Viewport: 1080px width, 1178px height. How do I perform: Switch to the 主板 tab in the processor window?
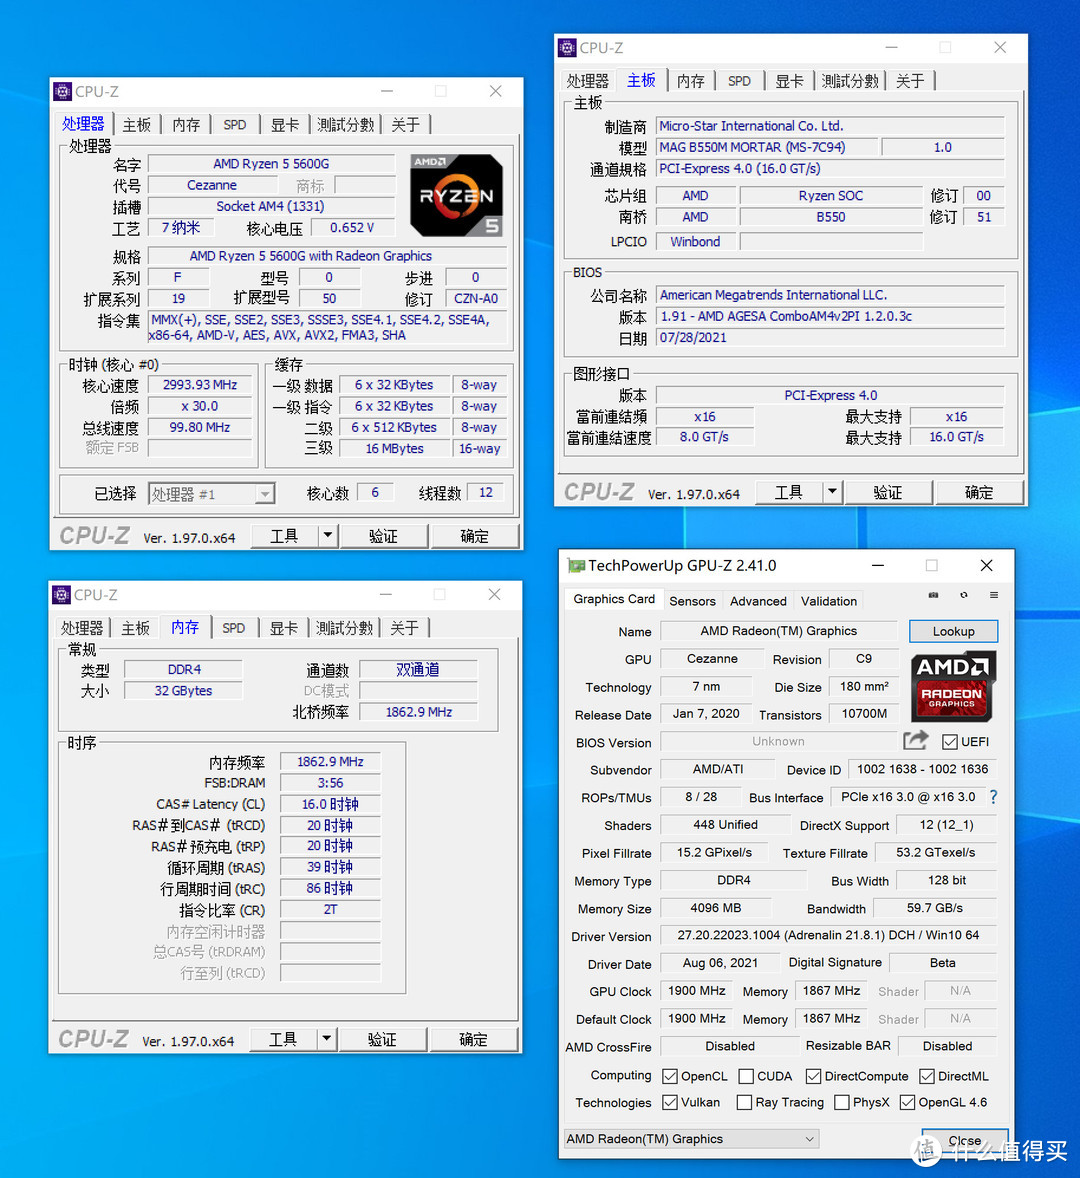137,125
